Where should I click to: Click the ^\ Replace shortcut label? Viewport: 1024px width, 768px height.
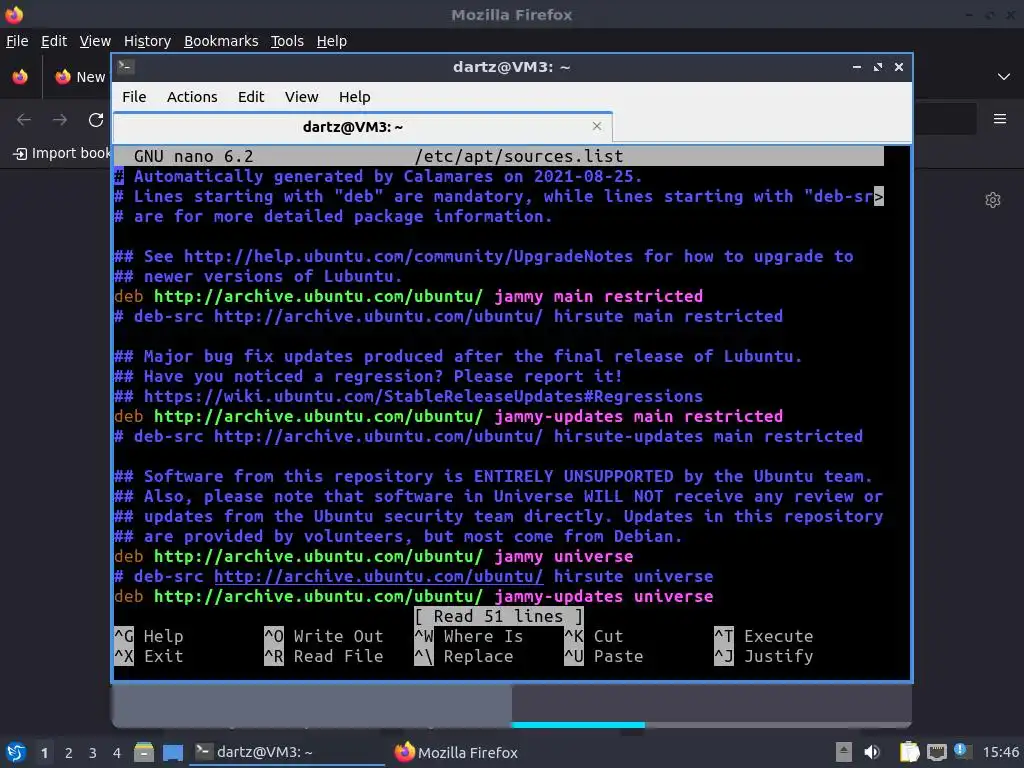[464, 657]
